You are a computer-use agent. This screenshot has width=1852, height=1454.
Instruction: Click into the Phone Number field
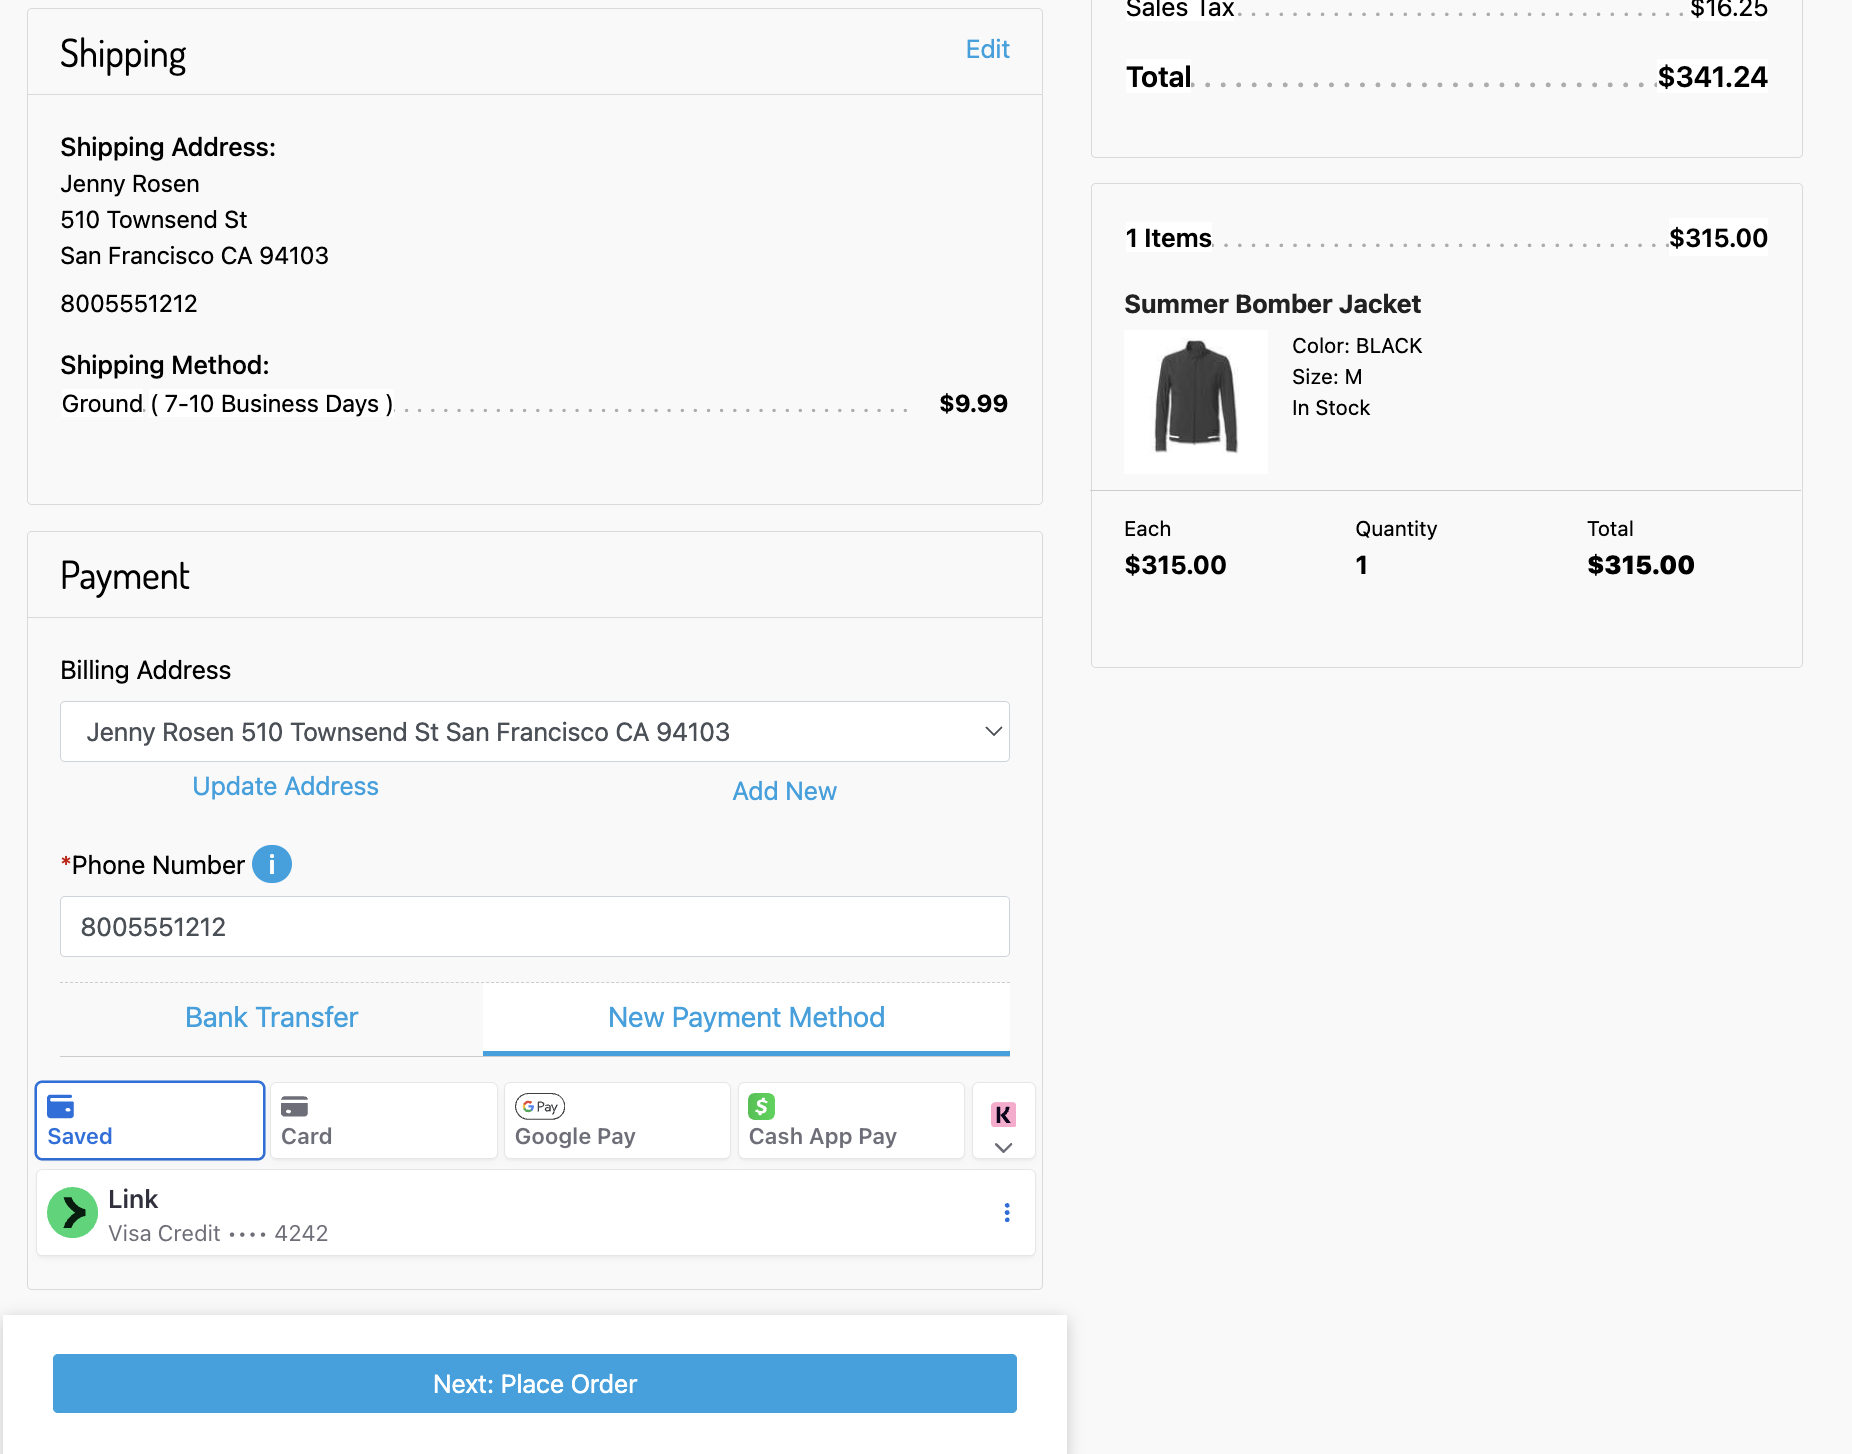pyautogui.click(x=534, y=927)
